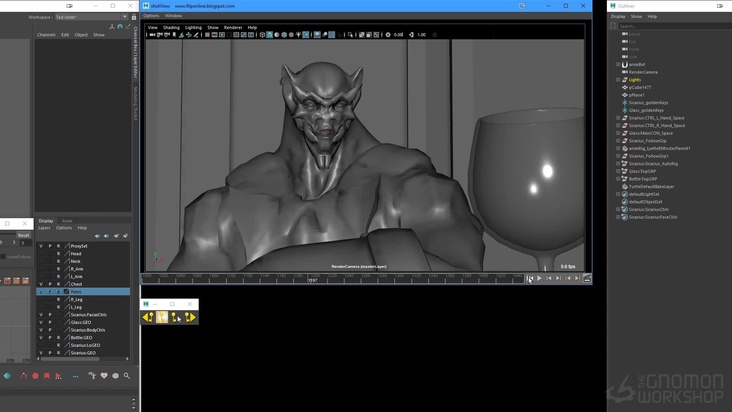The width and height of the screenshot is (732, 412).
Task: Expand Bottle:TopGRP in Outliner
Action: [x=618, y=179]
